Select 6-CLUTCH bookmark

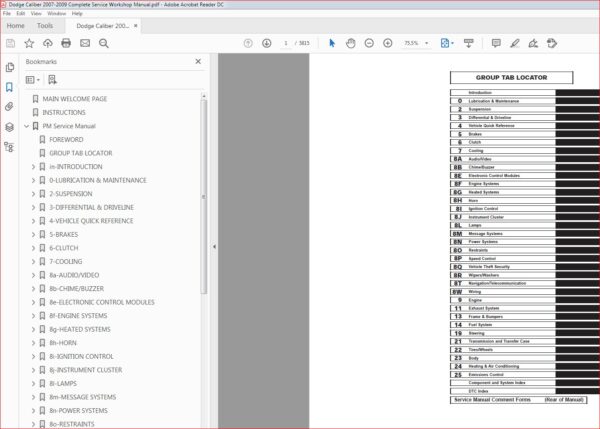tap(64, 248)
